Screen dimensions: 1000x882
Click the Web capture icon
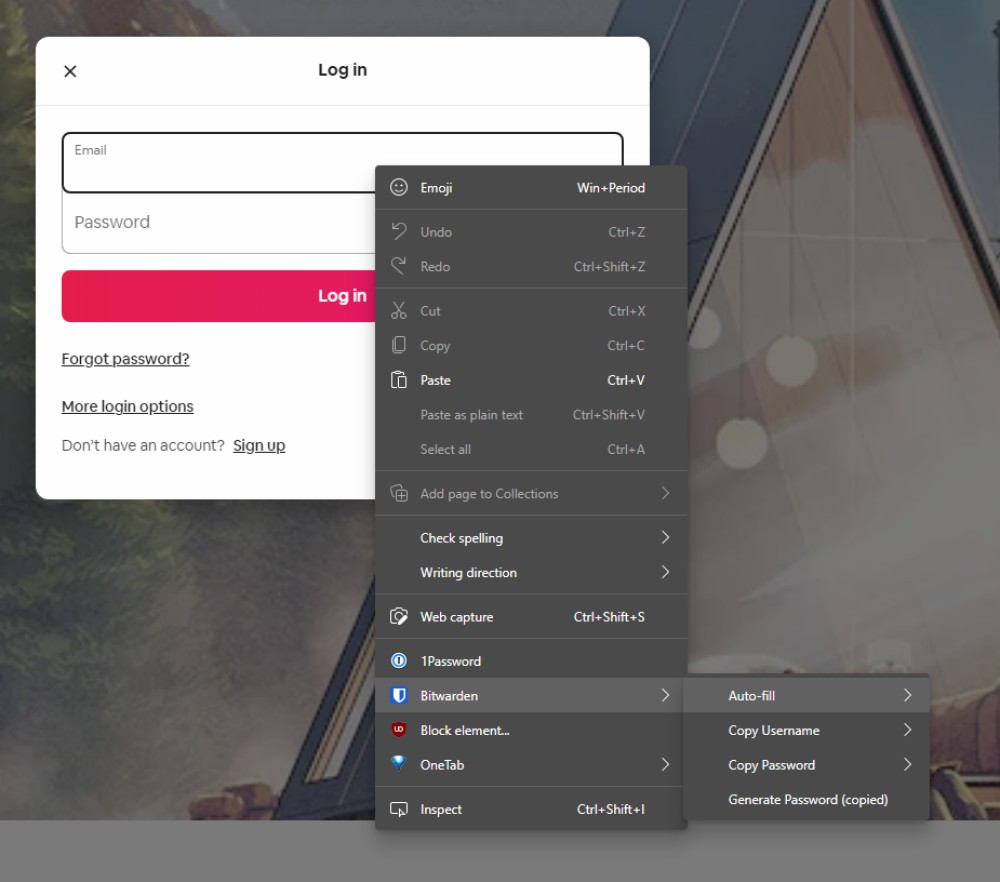click(399, 617)
